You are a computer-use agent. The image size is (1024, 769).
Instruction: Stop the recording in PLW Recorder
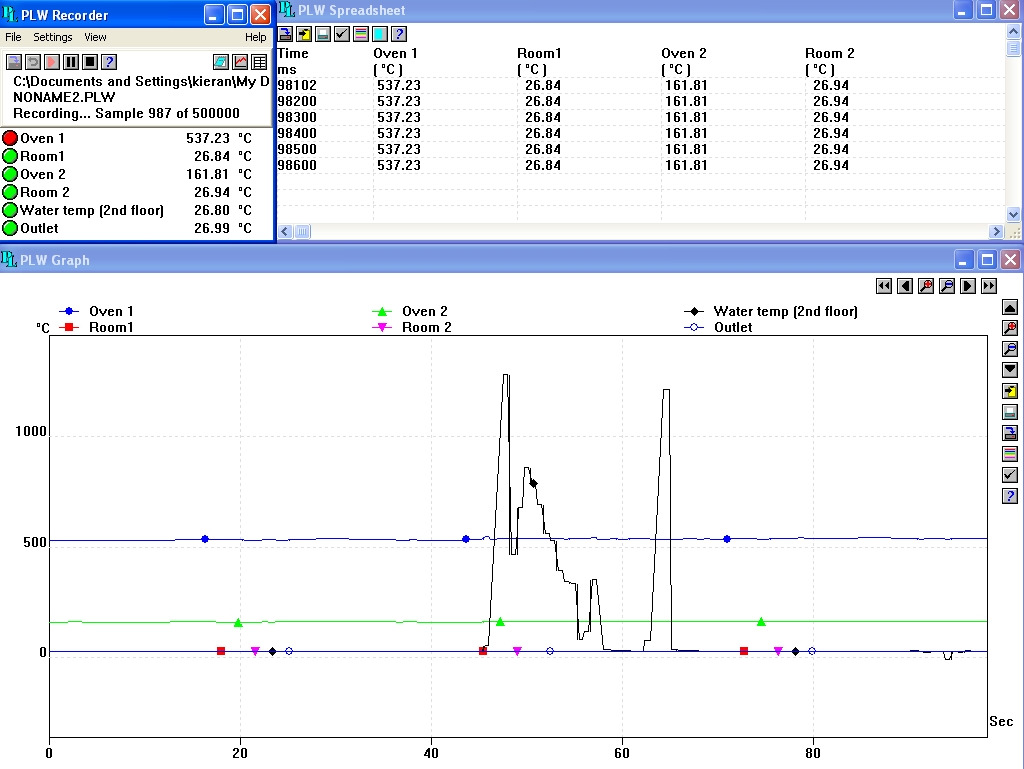[89, 61]
